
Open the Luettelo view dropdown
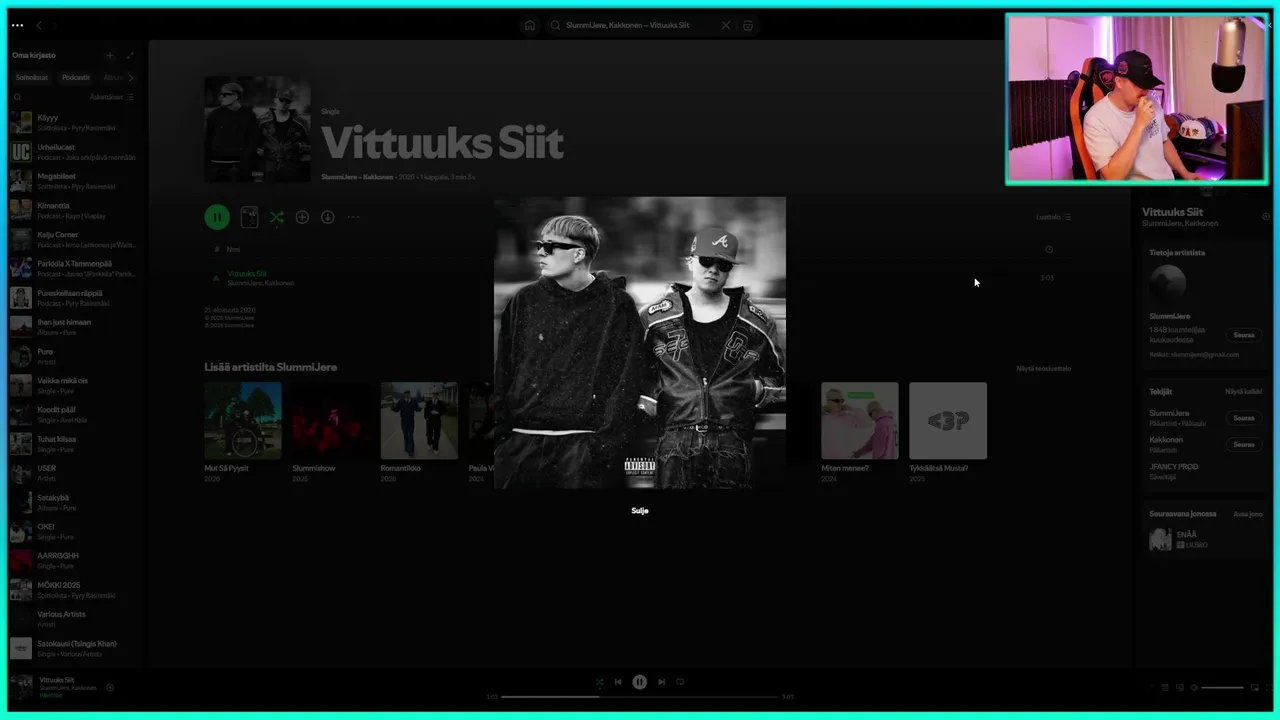click(x=1054, y=217)
